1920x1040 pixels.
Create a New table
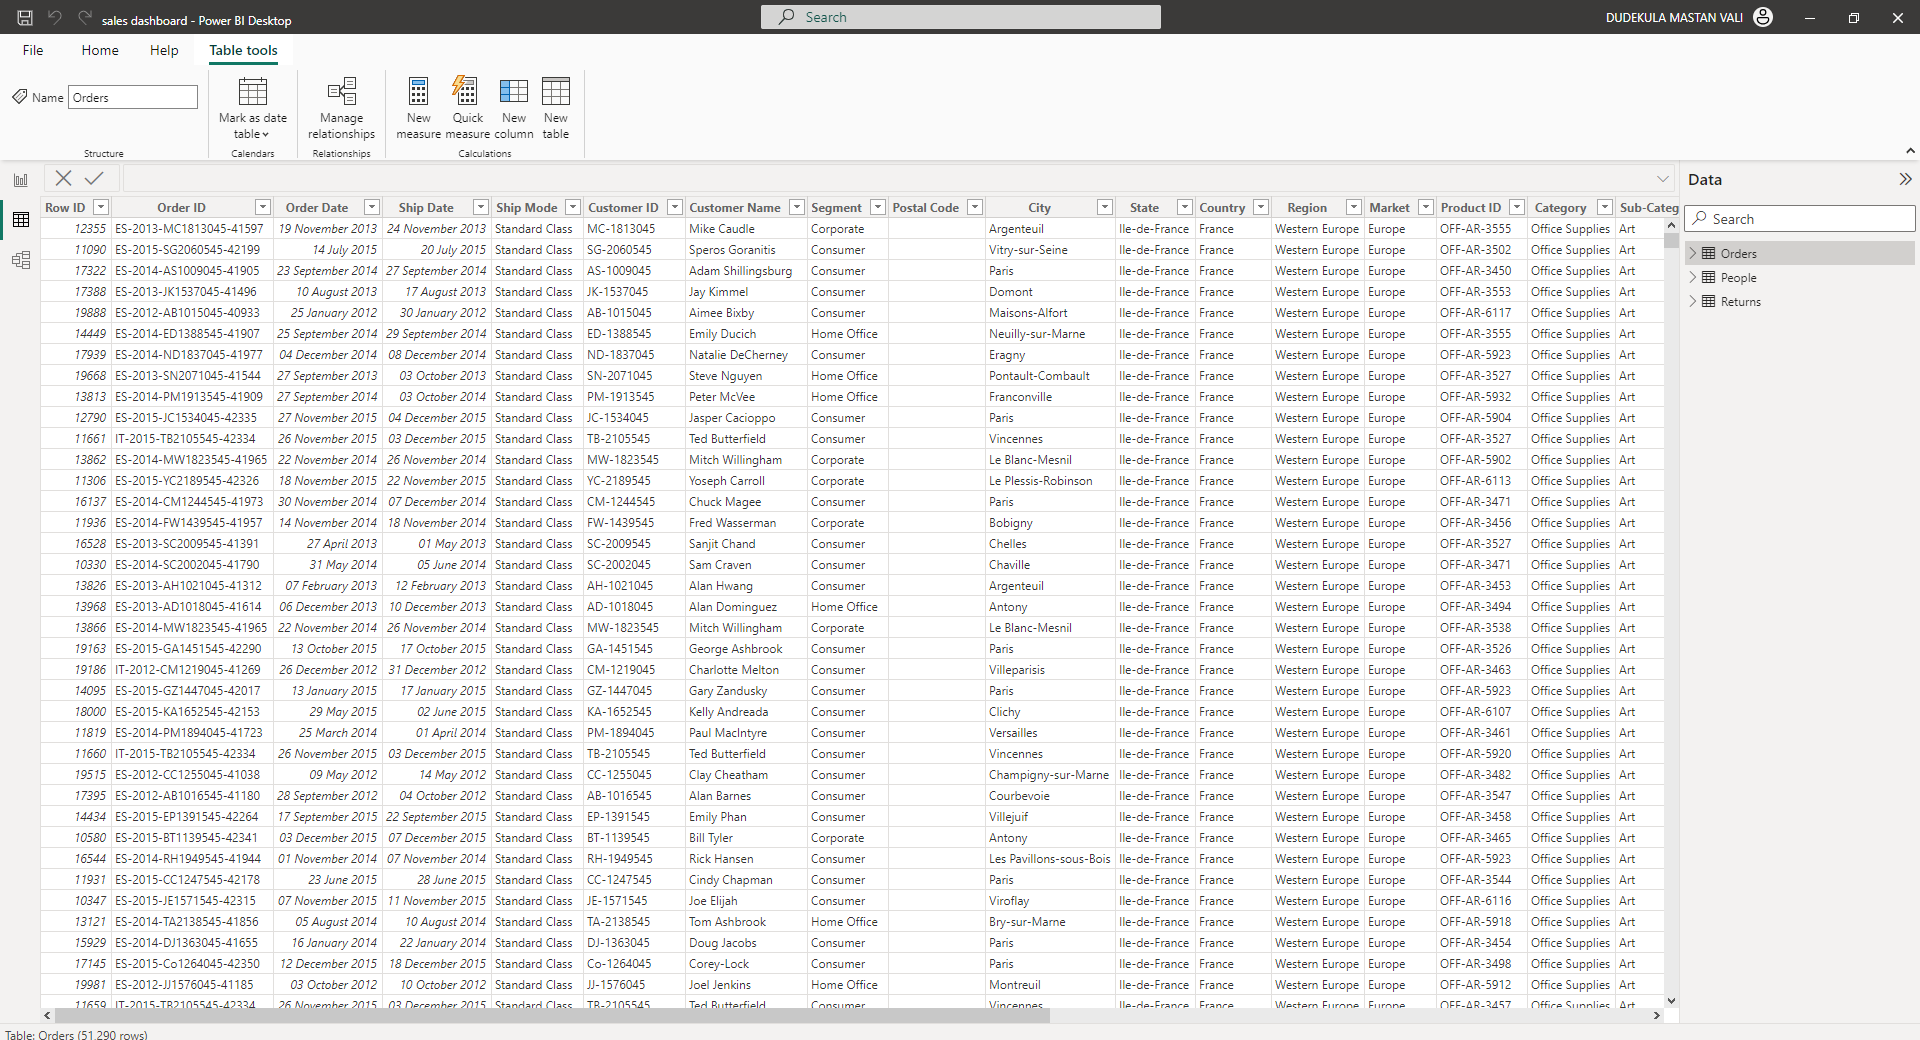click(556, 108)
